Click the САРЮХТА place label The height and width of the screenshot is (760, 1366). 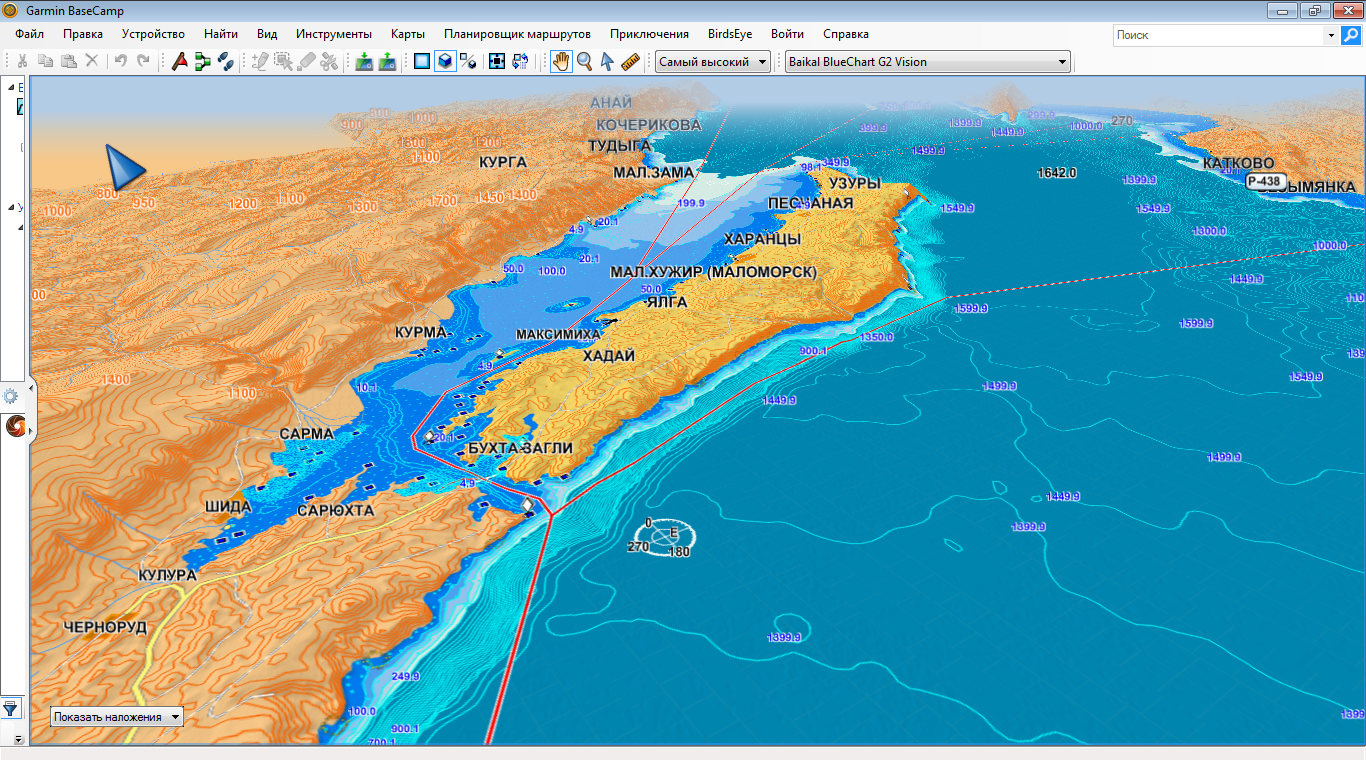[336, 510]
